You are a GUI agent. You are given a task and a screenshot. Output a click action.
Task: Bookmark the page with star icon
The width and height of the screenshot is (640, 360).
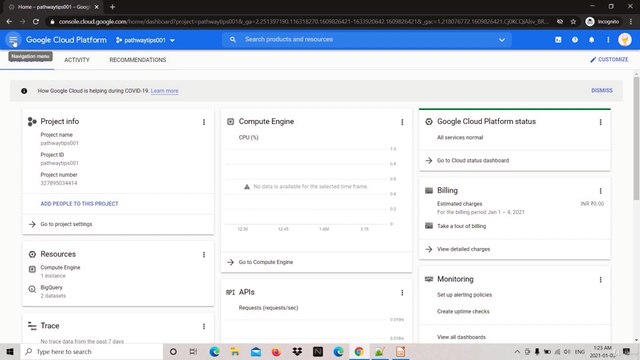pyautogui.click(x=573, y=22)
